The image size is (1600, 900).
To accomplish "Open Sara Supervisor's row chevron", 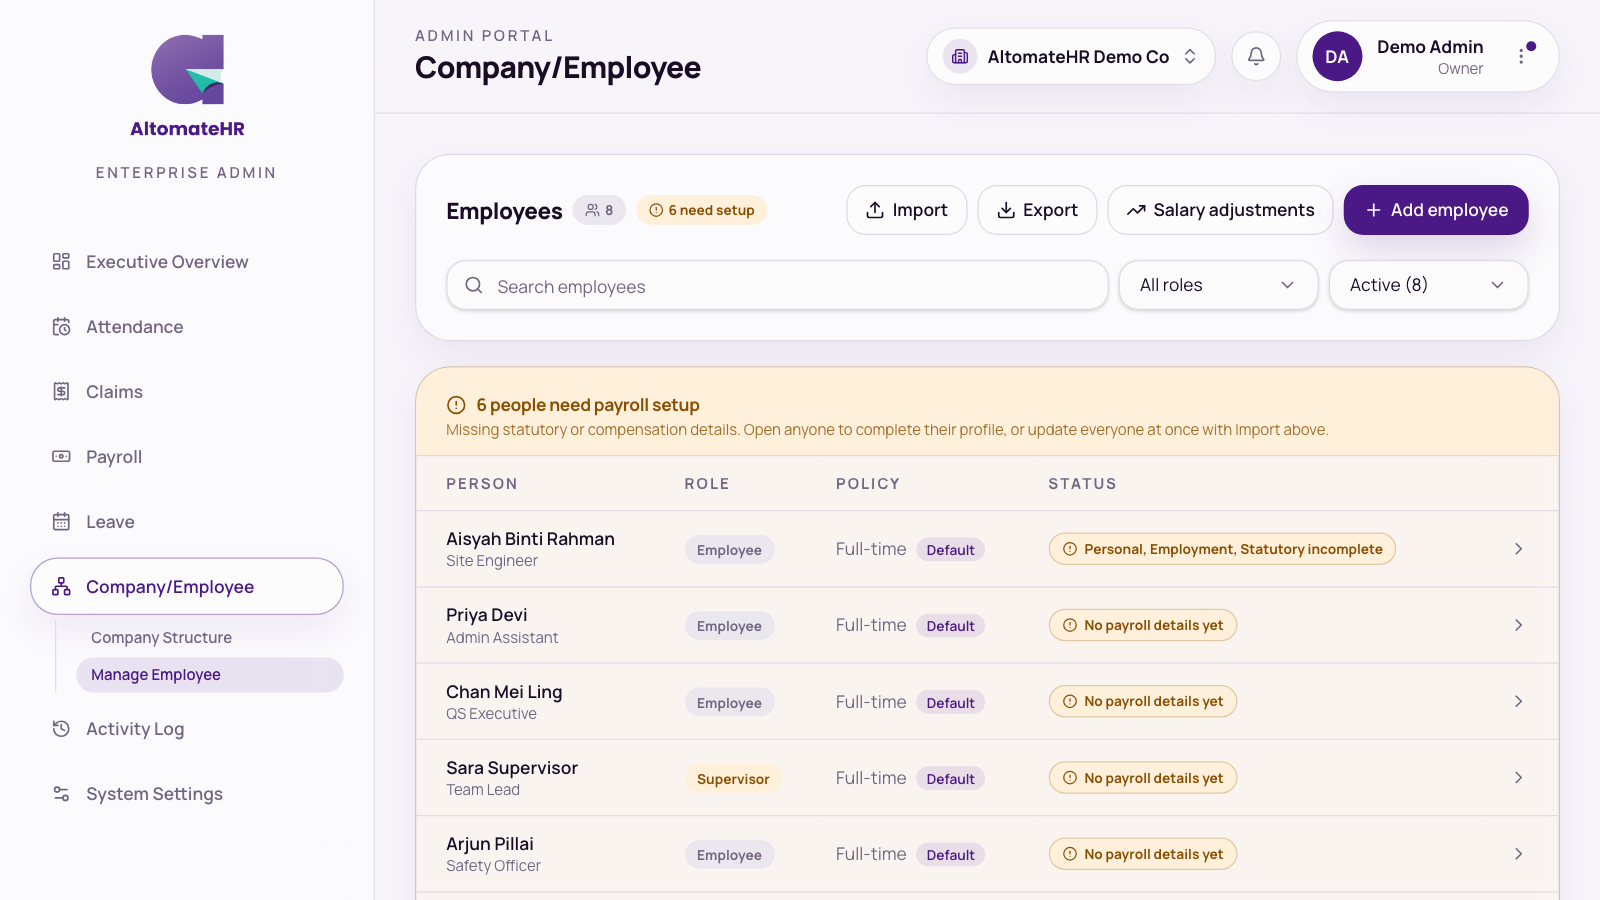I will pos(1518,777).
